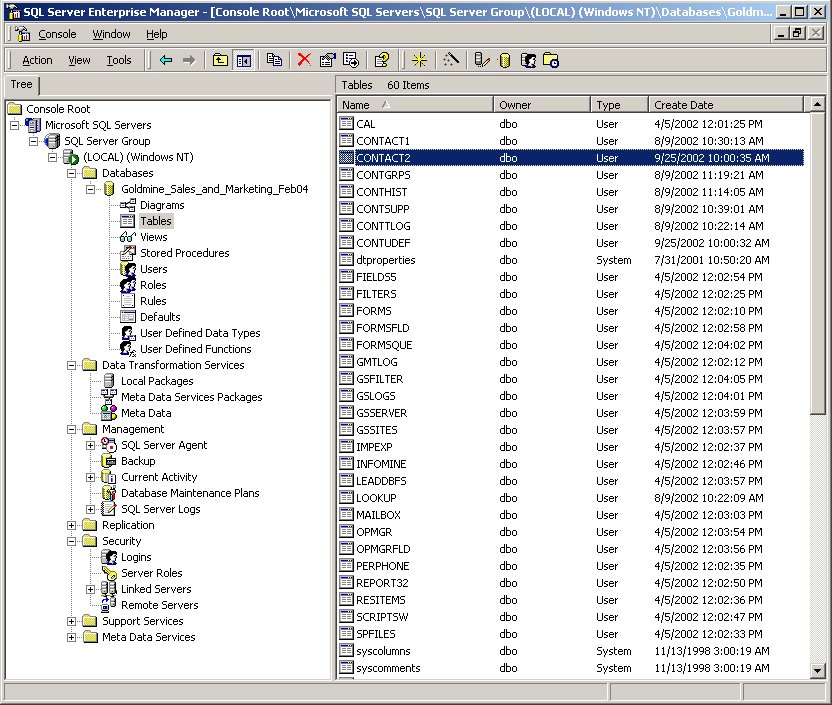Image resolution: width=832 pixels, height=705 pixels.
Task: Select the dtproperties table row
Action: [x=571, y=260]
